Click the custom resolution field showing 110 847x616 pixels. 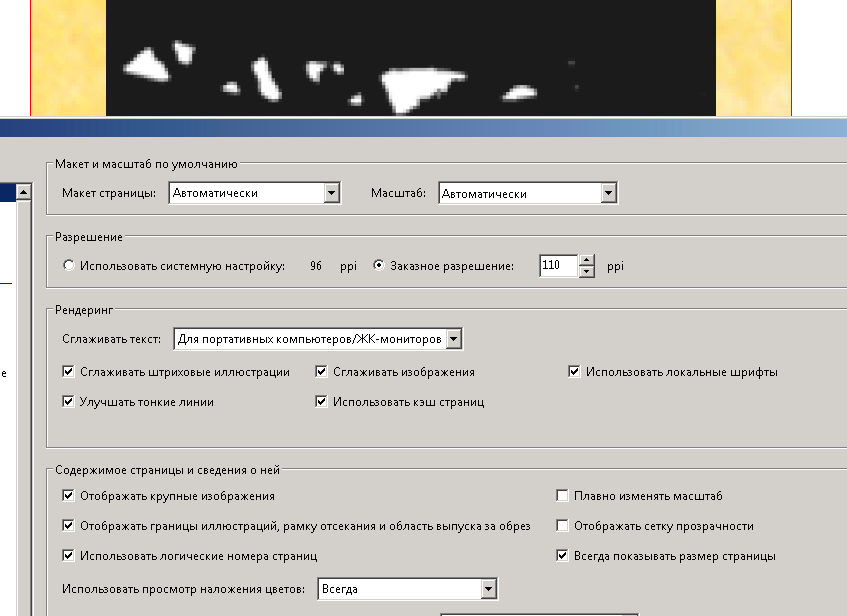(x=559, y=265)
